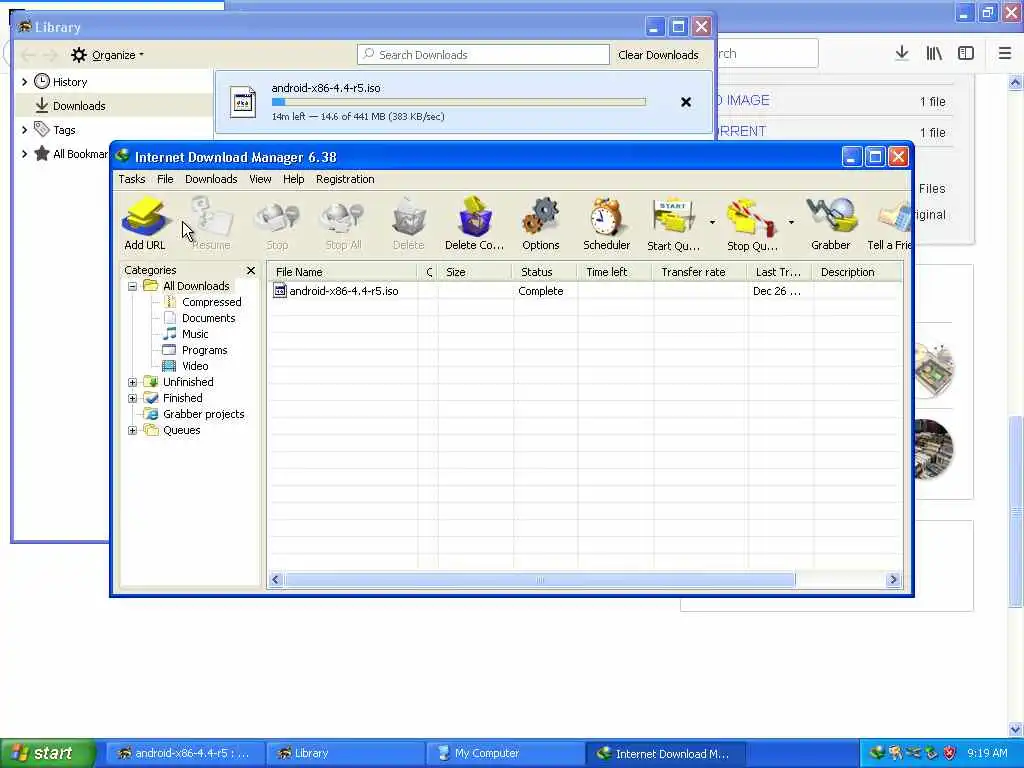Click the Search Downloads field in Library
1024x768 pixels.
pyautogui.click(x=483, y=55)
